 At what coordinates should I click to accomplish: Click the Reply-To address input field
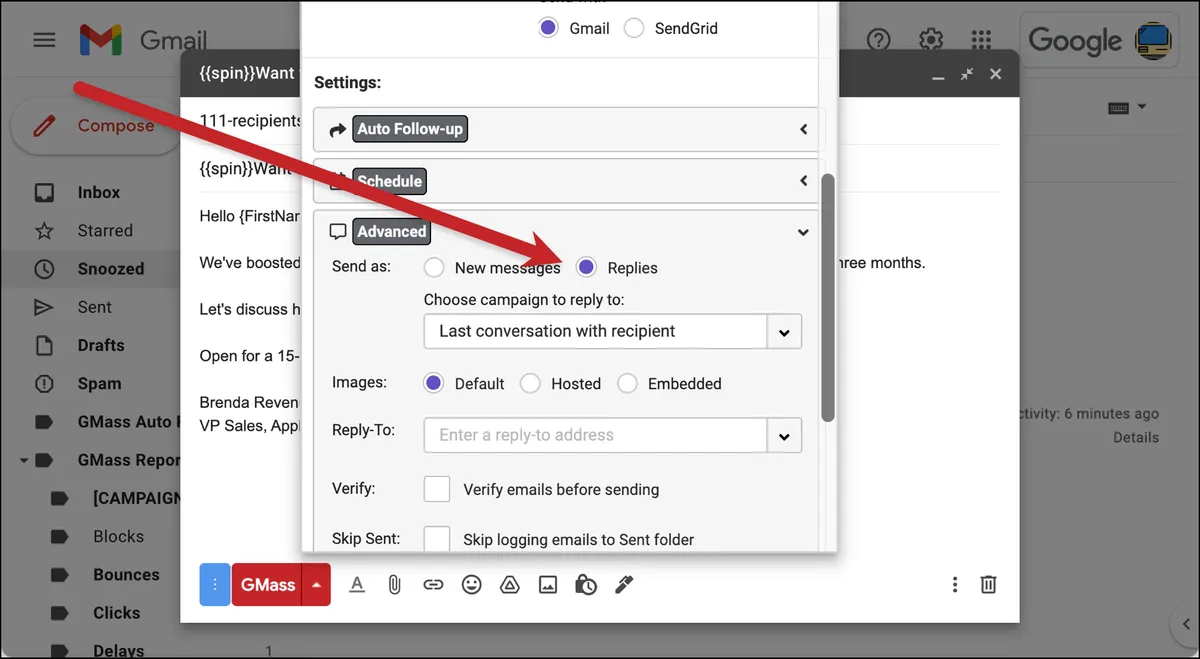pyautogui.click(x=596, y=435)
